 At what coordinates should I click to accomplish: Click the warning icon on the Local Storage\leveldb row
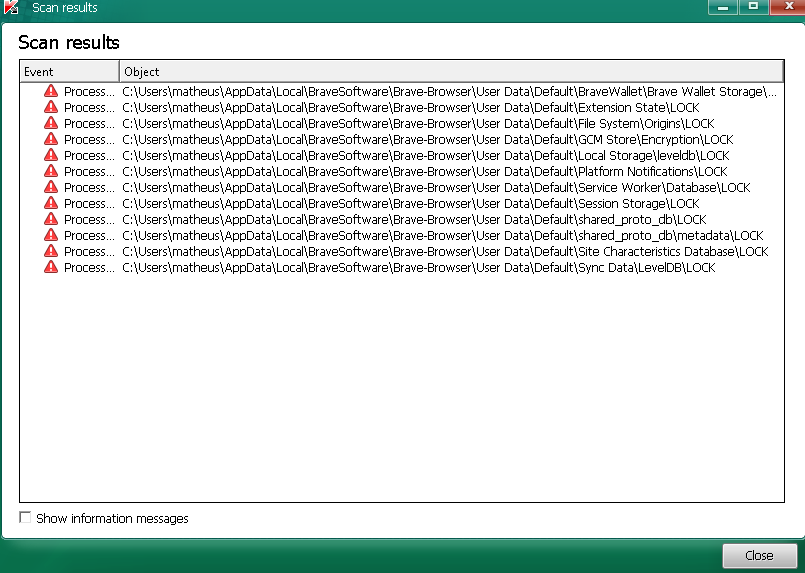click(x=51, y=155)
